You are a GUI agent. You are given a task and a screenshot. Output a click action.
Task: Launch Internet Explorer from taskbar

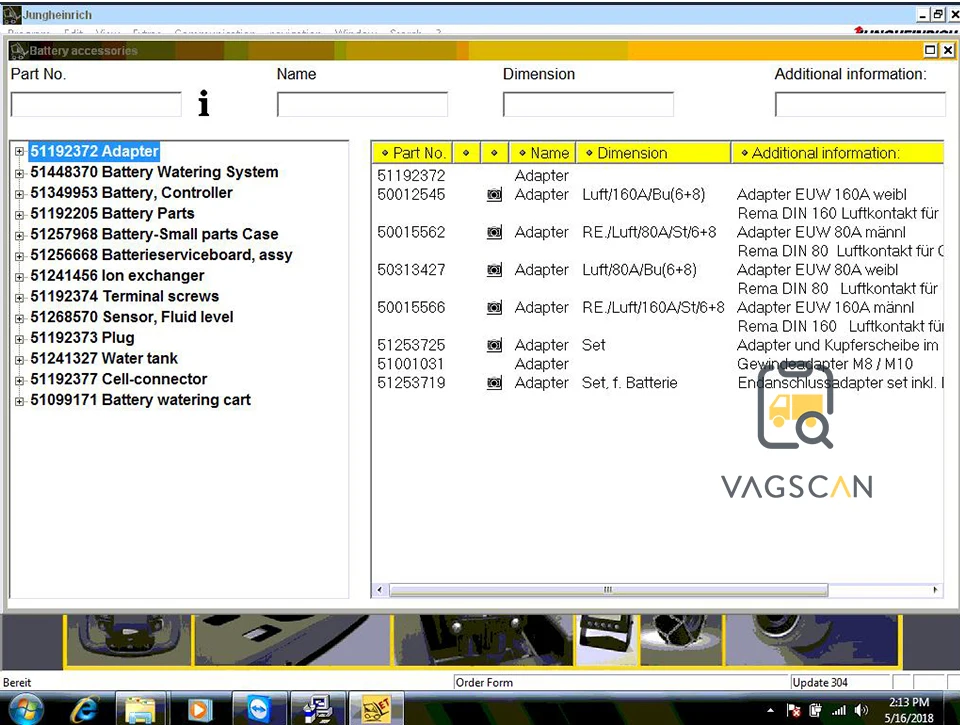click(84, 709)
